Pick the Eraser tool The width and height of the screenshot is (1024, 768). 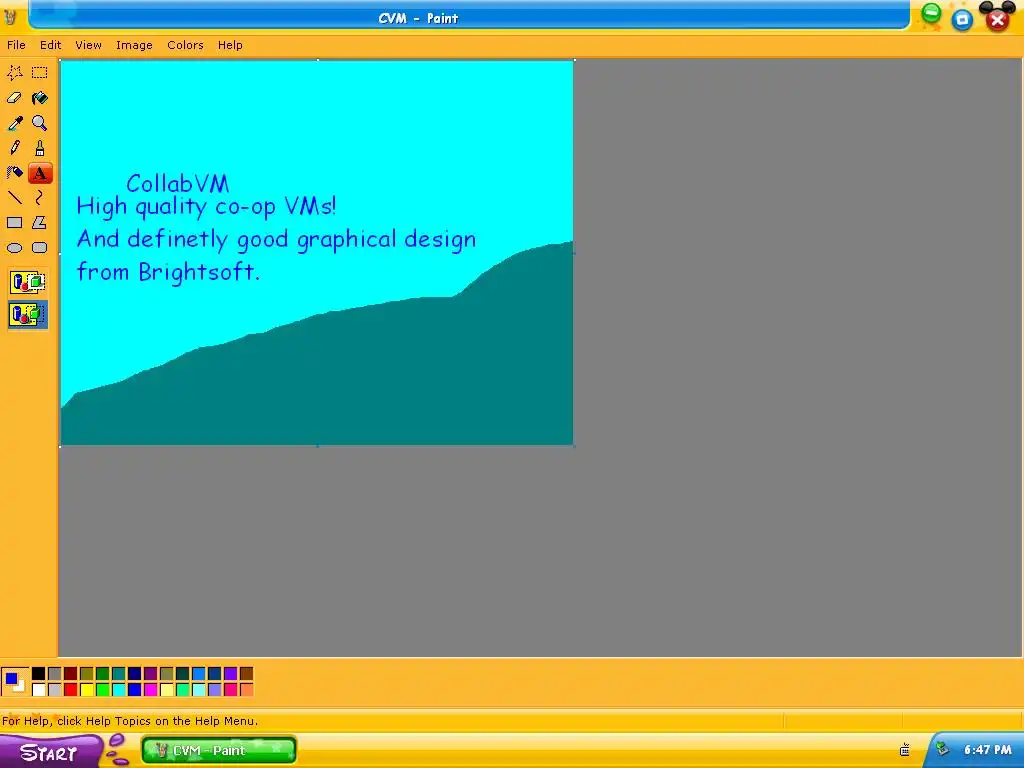(x=14, y=98)
